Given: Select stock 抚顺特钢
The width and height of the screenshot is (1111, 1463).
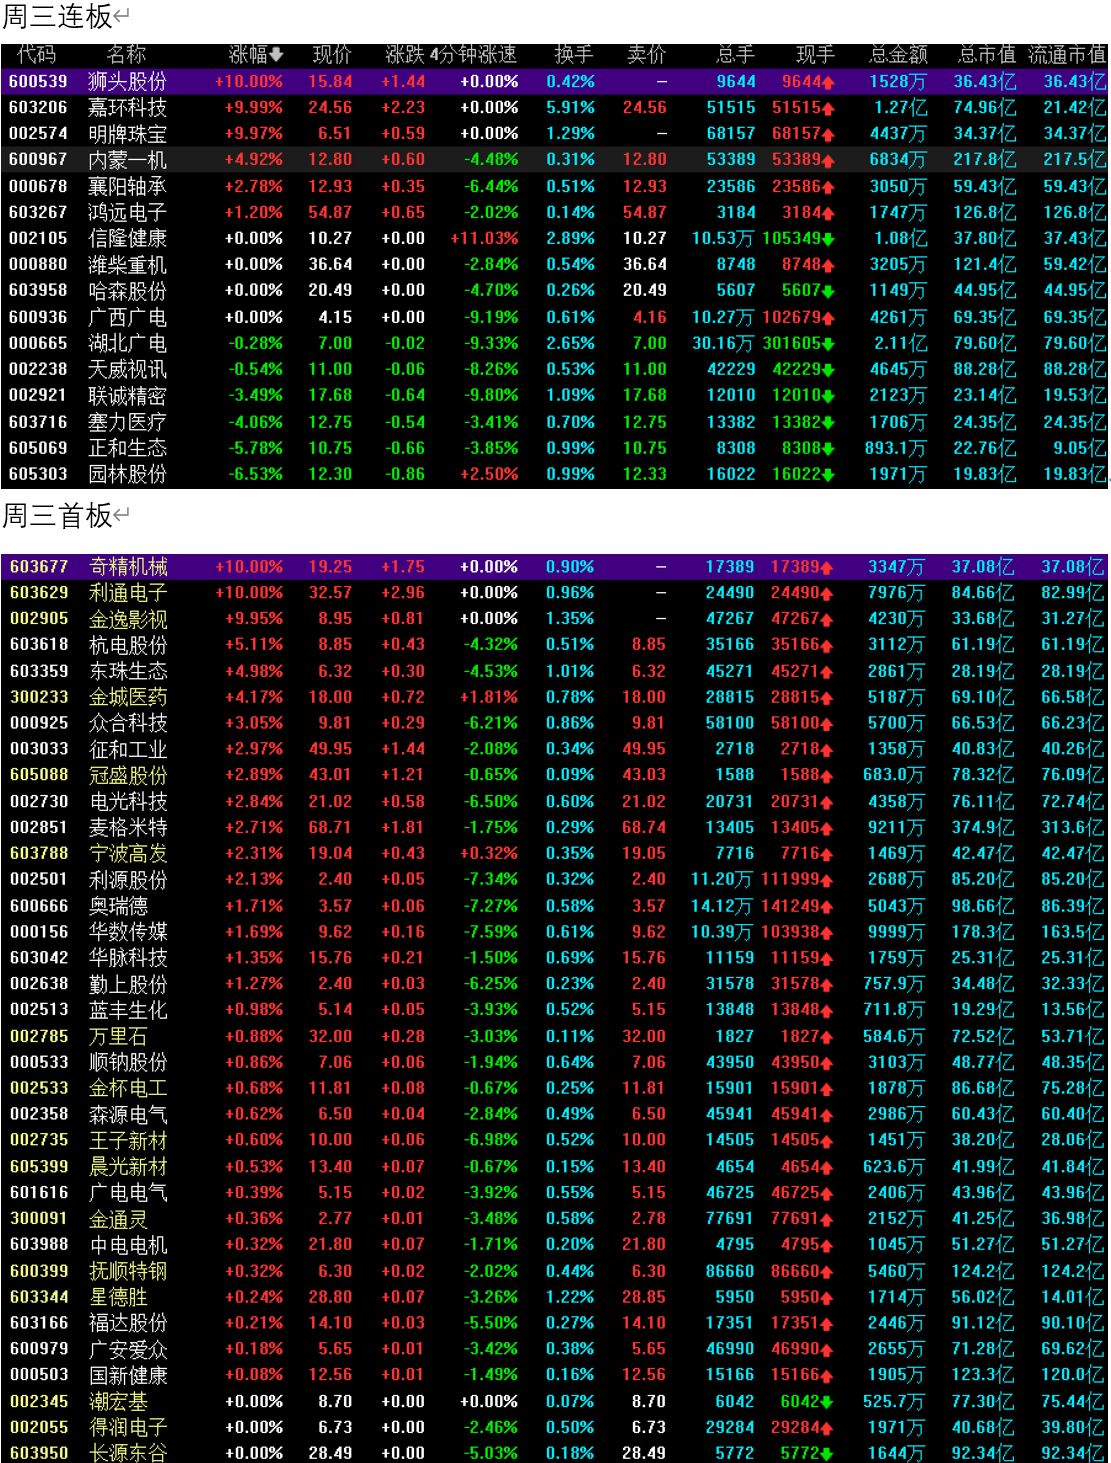Looking at the screenshot, I should [128, 1272].
